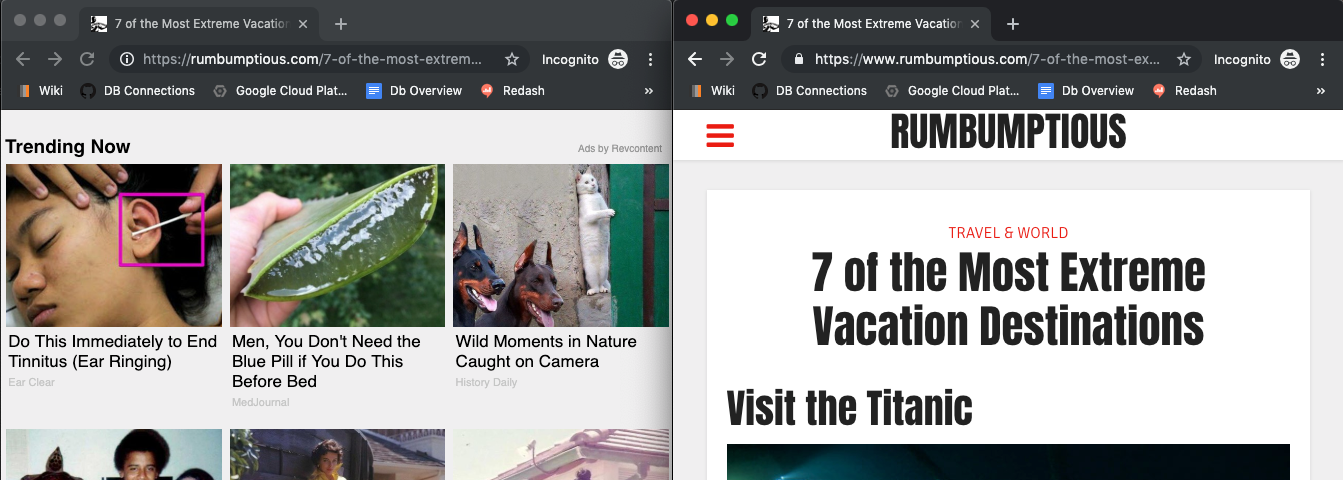Bookmark page with star in right window
1343x480 pixels.
[x=1184, y=59]
